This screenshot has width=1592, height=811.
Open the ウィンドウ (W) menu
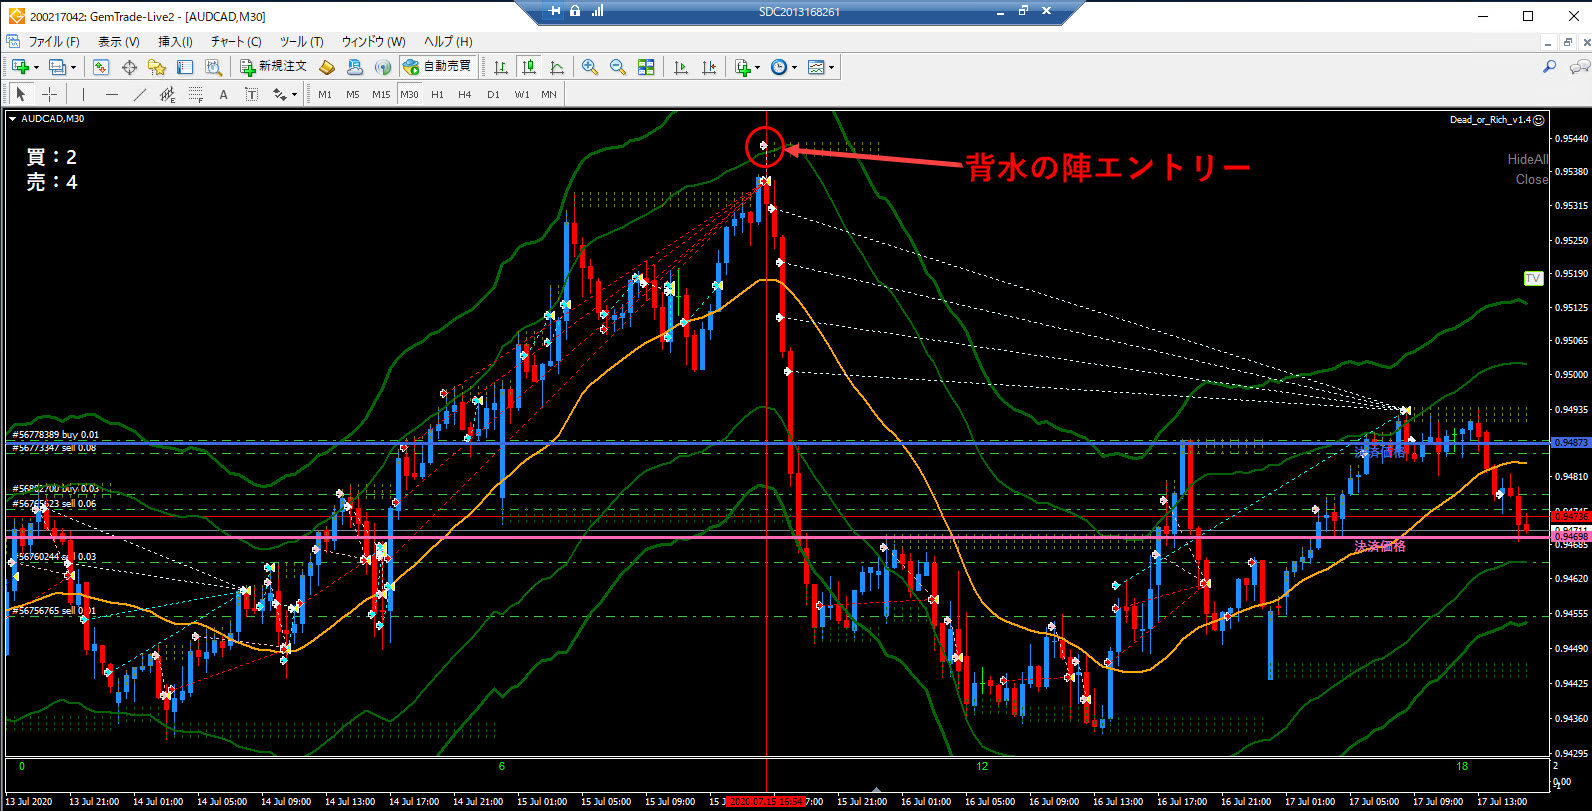[373, 41]
